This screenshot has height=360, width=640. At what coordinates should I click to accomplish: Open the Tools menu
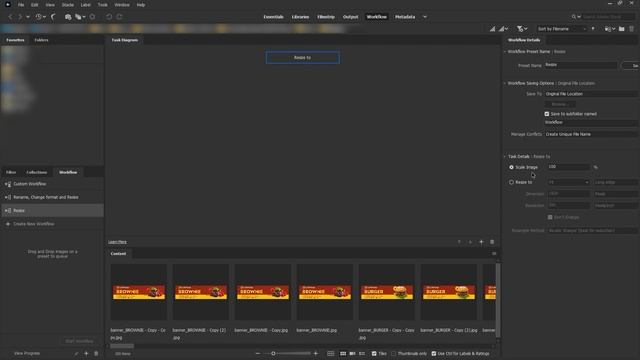102,5
